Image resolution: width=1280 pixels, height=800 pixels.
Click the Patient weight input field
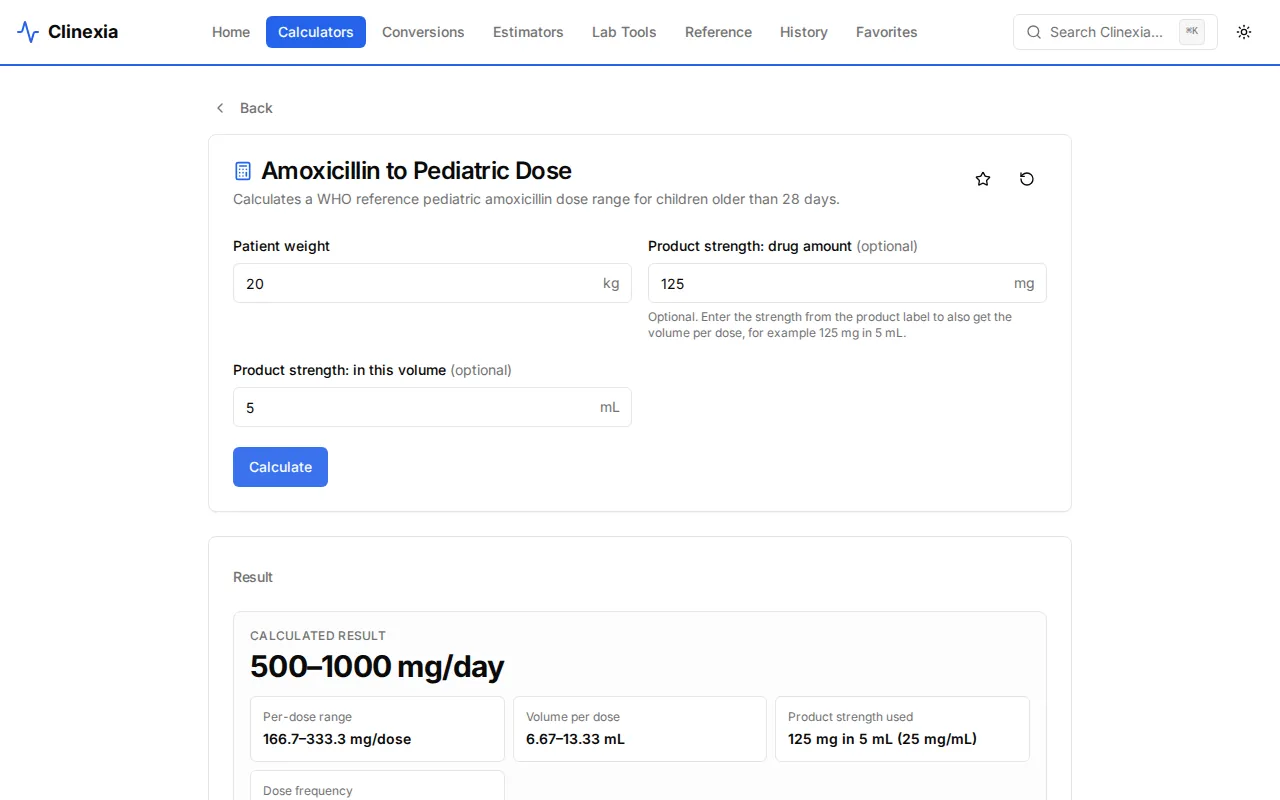coord(432,283)
